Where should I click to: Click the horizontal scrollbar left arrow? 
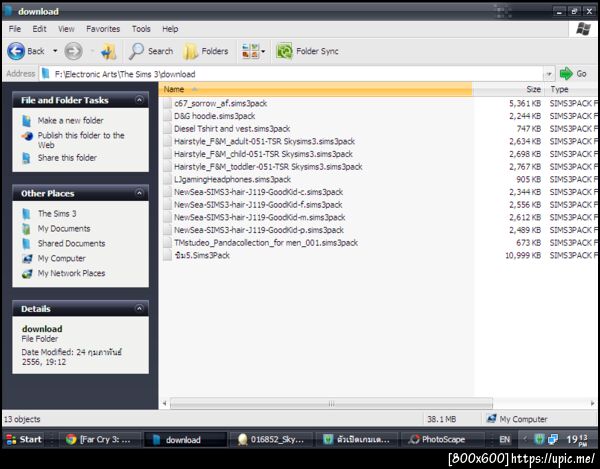click(165, 403)
